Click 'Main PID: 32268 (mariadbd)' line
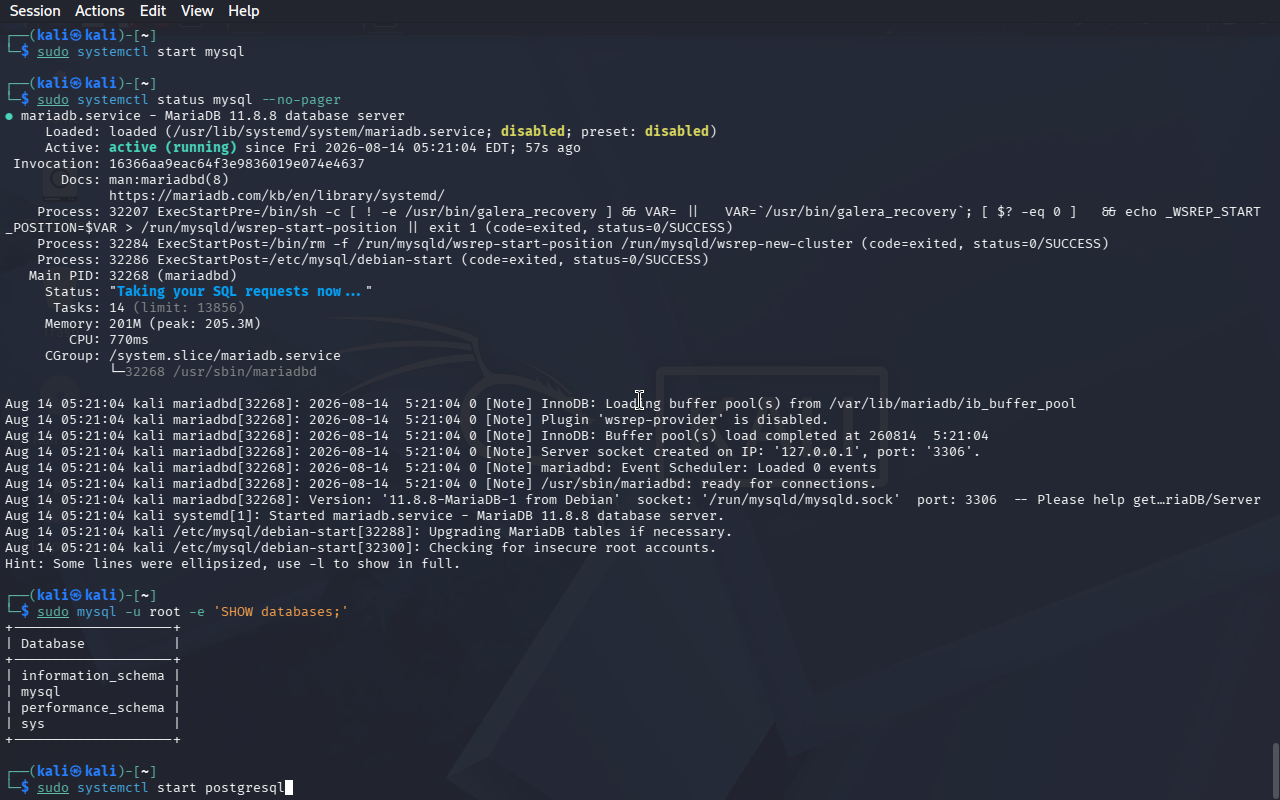 [x=133, y=276]
